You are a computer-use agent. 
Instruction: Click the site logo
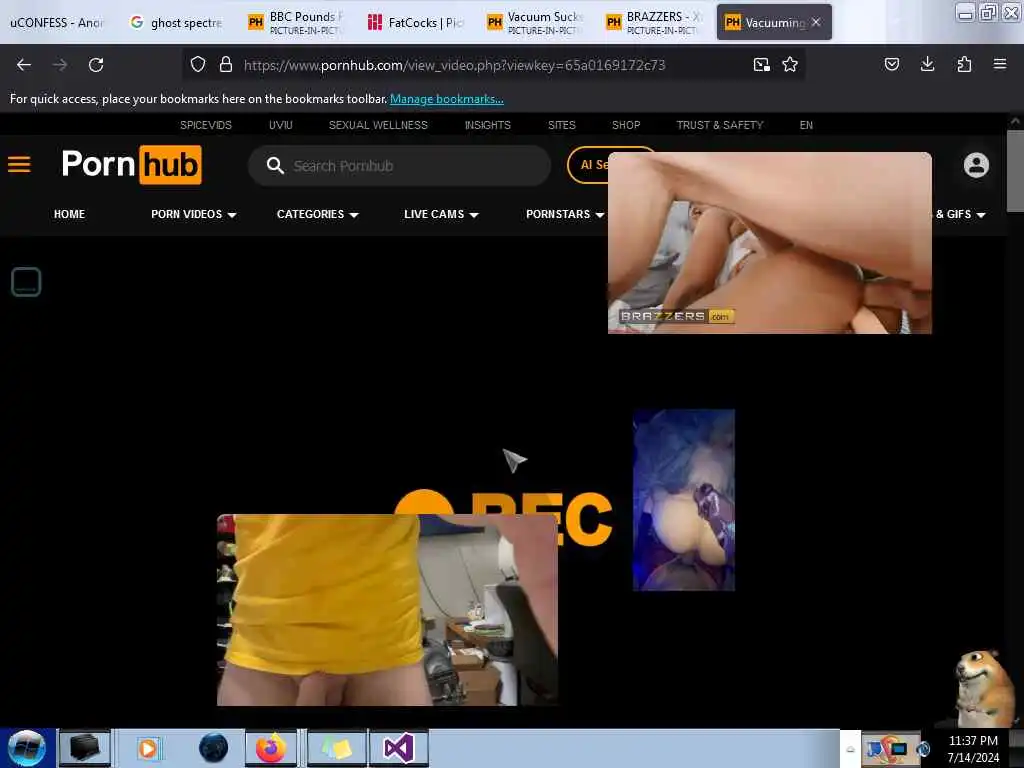click(x=131, y=165)
